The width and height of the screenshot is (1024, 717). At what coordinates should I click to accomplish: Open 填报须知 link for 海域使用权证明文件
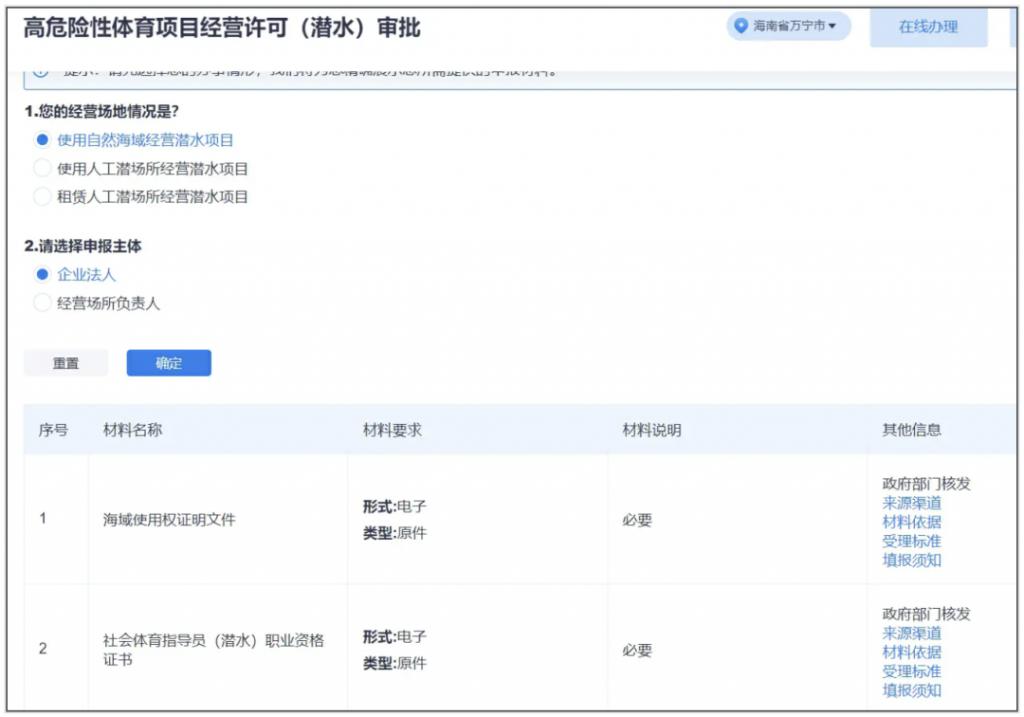click(911, 560)
